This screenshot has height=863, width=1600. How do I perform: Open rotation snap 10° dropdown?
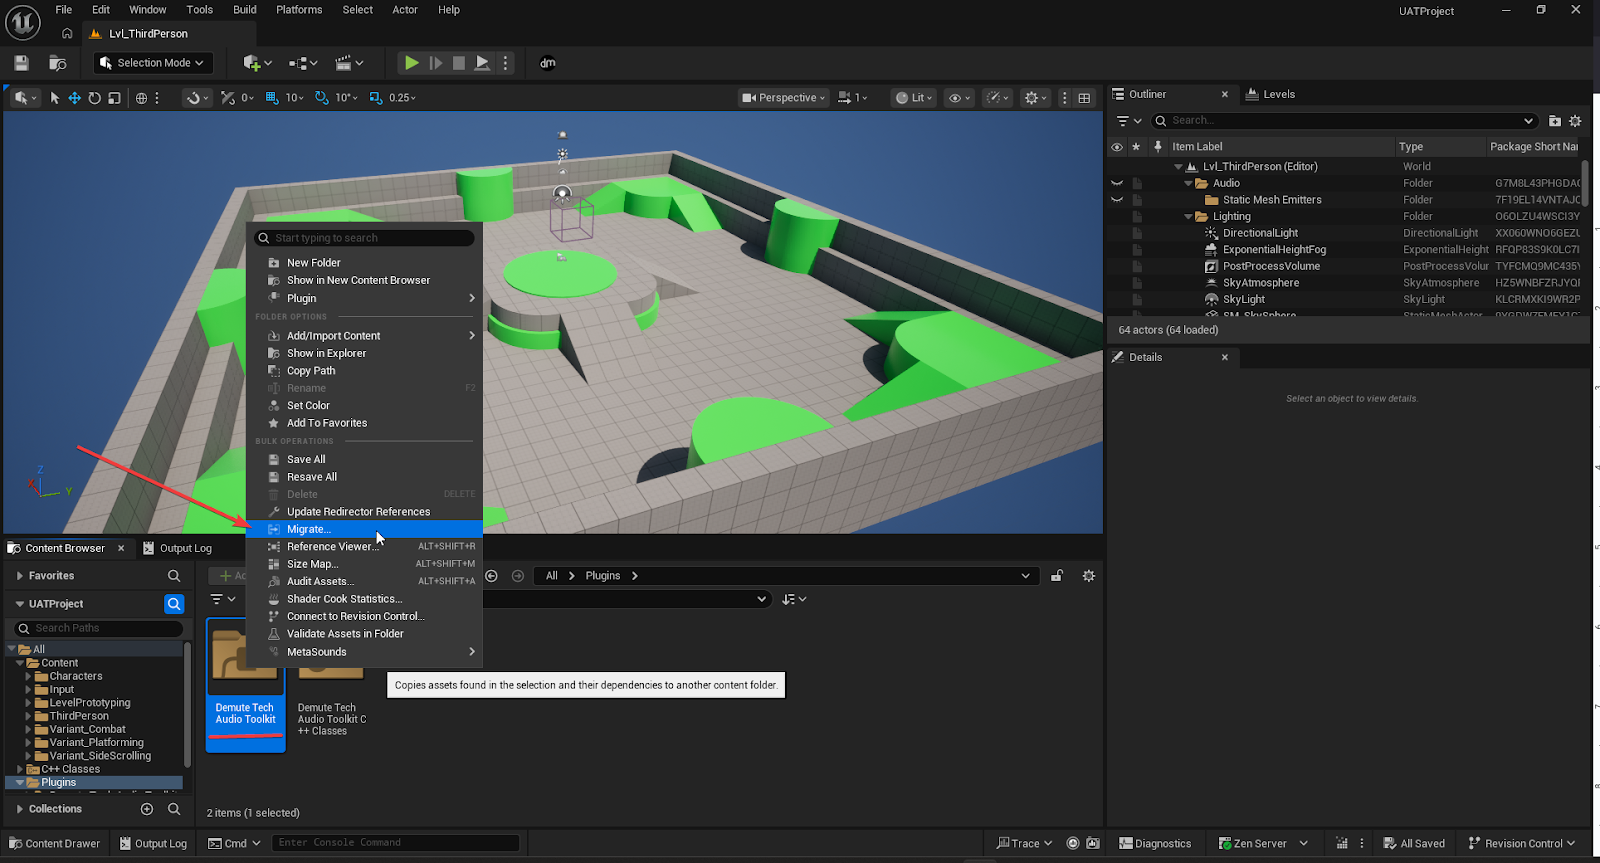pyautogui.click(x=347, y=98)
